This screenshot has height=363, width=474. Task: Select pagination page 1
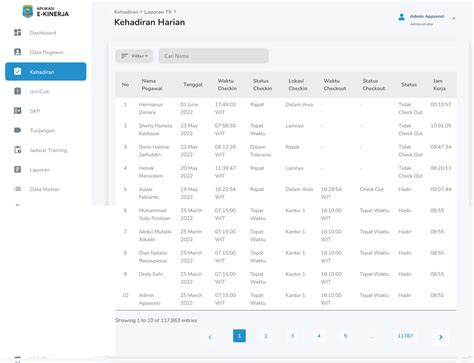coord(239,336)
